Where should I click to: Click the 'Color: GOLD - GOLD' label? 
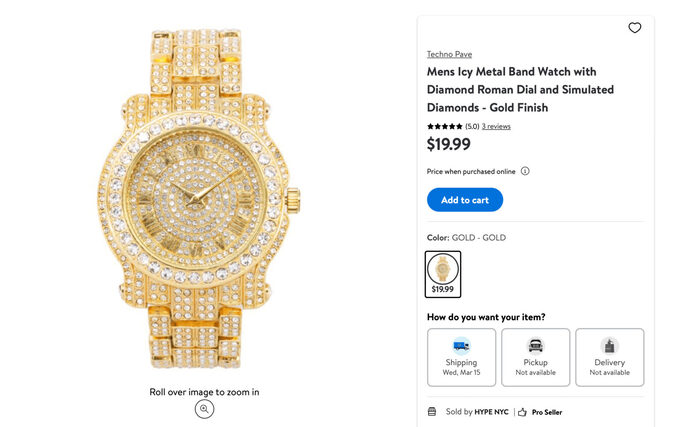point(466,238)
